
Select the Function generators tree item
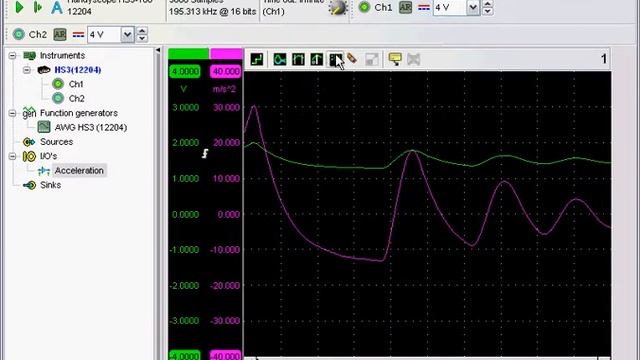pyautogui.click(x=79, y=113)
